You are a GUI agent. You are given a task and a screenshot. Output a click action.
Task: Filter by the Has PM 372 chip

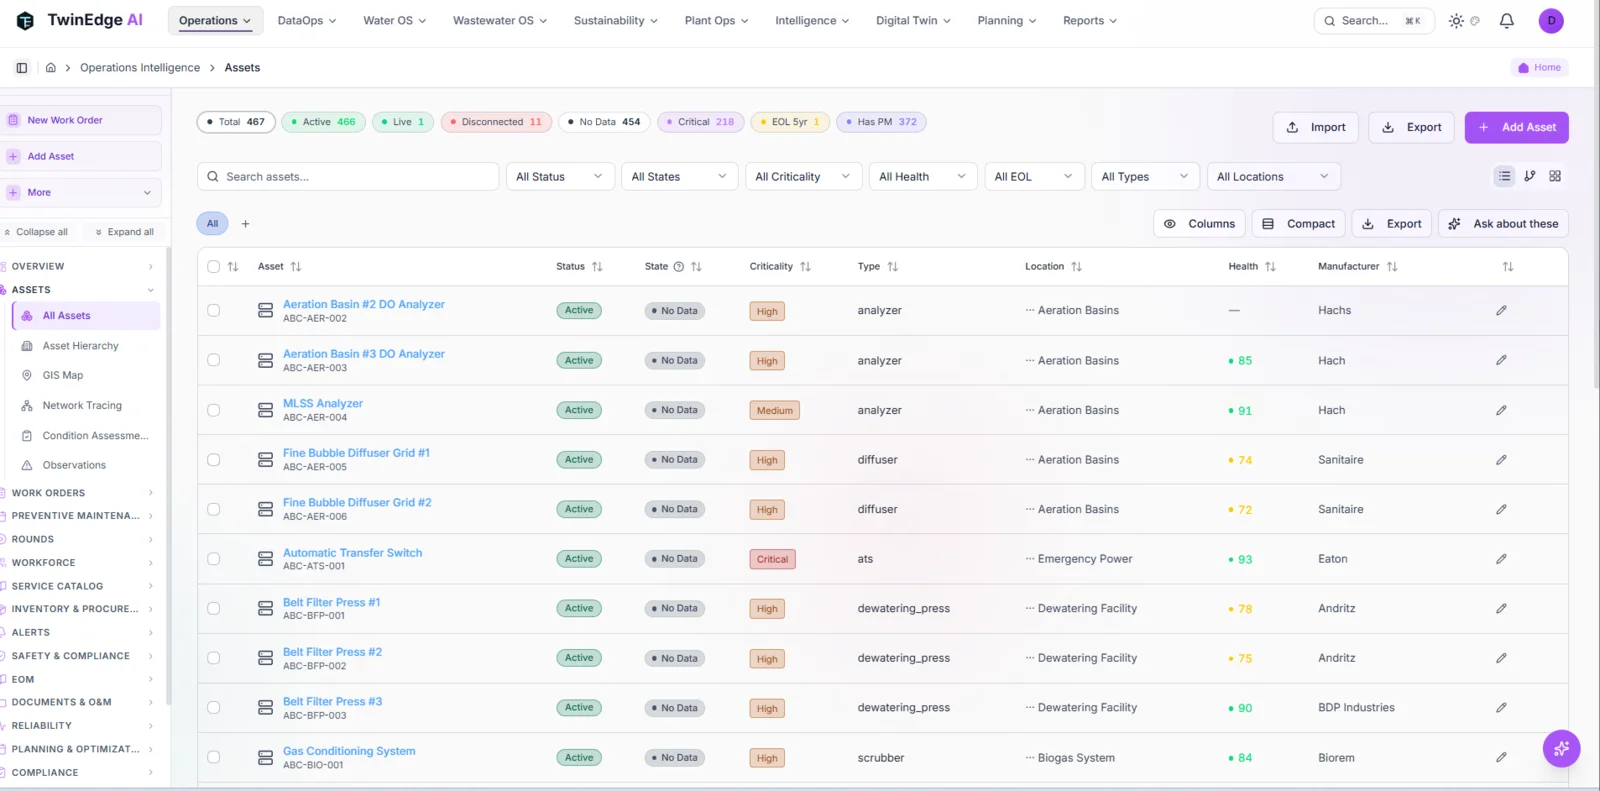click(881, 122)
